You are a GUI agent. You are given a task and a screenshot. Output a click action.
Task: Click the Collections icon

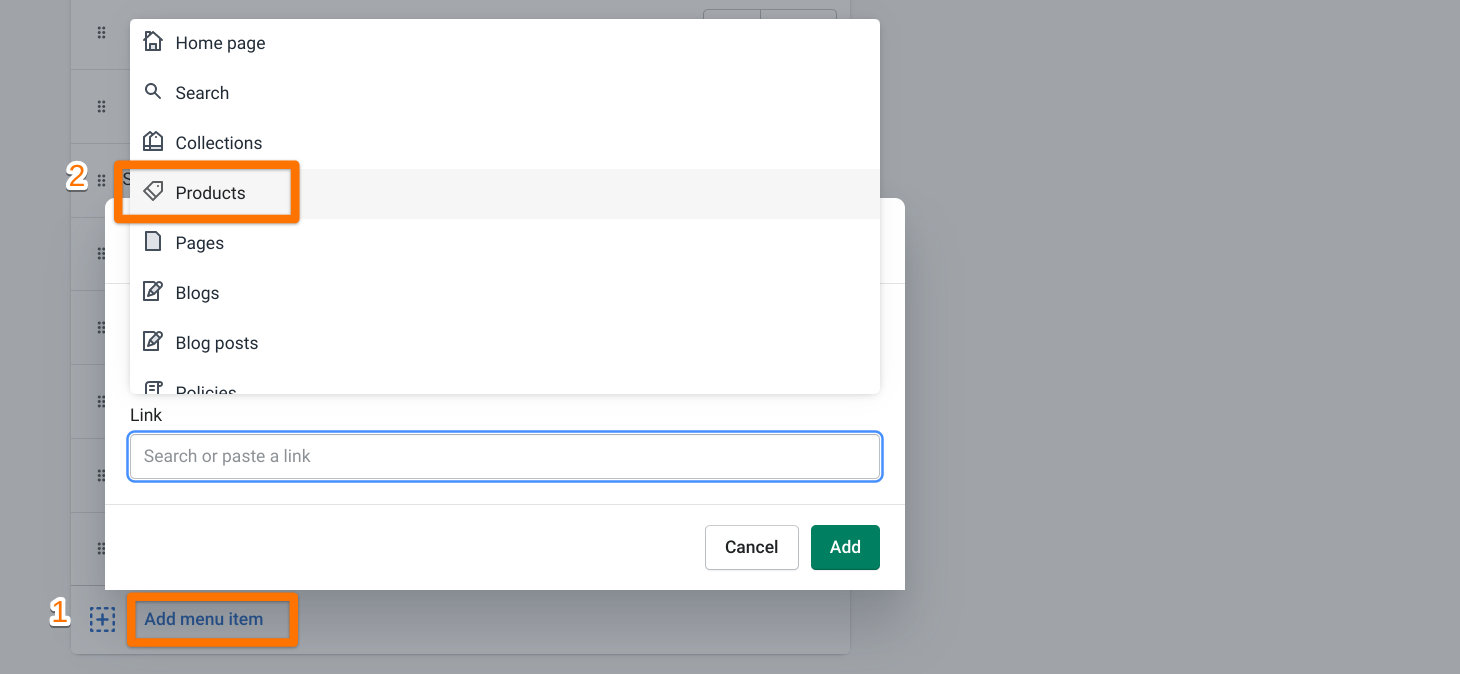point(153,142)
